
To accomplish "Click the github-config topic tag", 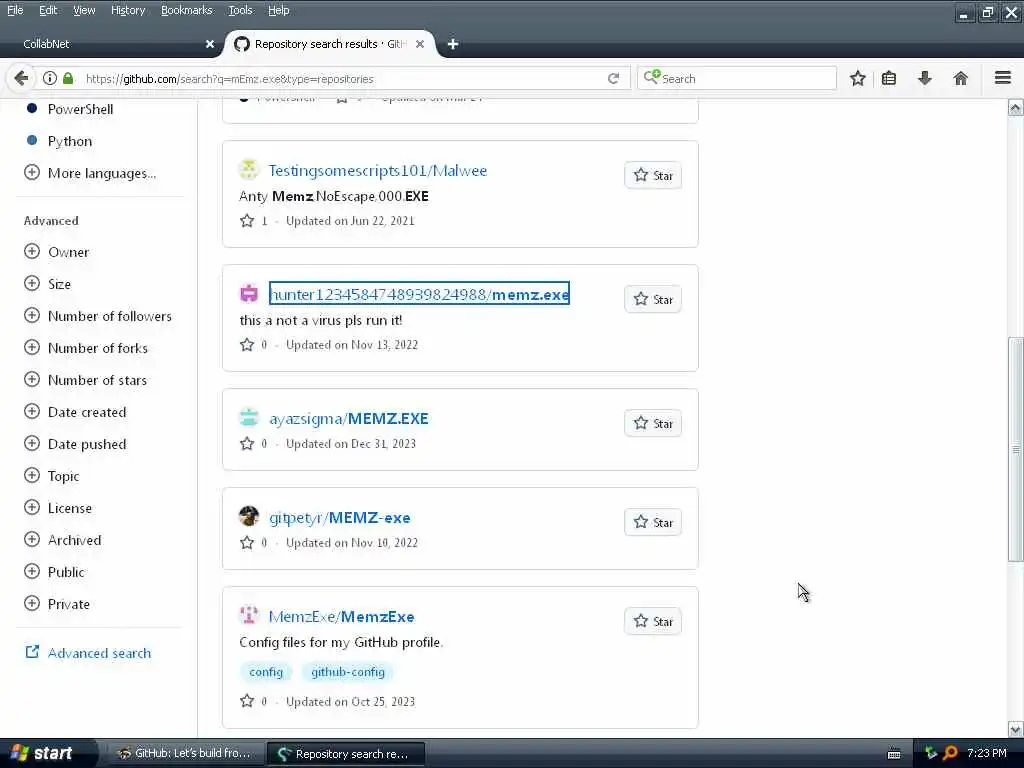I will point(347,672).
